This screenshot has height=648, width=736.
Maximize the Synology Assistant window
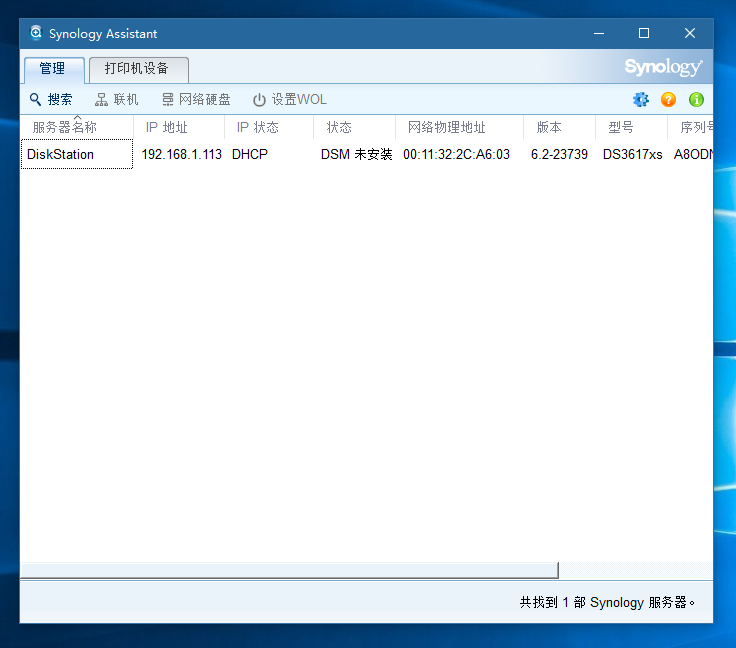click(644, 33)
